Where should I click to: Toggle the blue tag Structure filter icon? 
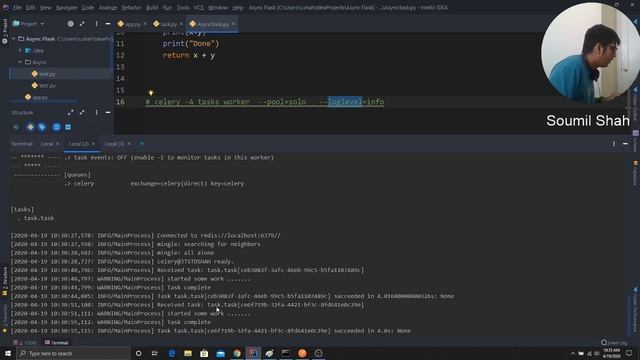tap(42, 127)
